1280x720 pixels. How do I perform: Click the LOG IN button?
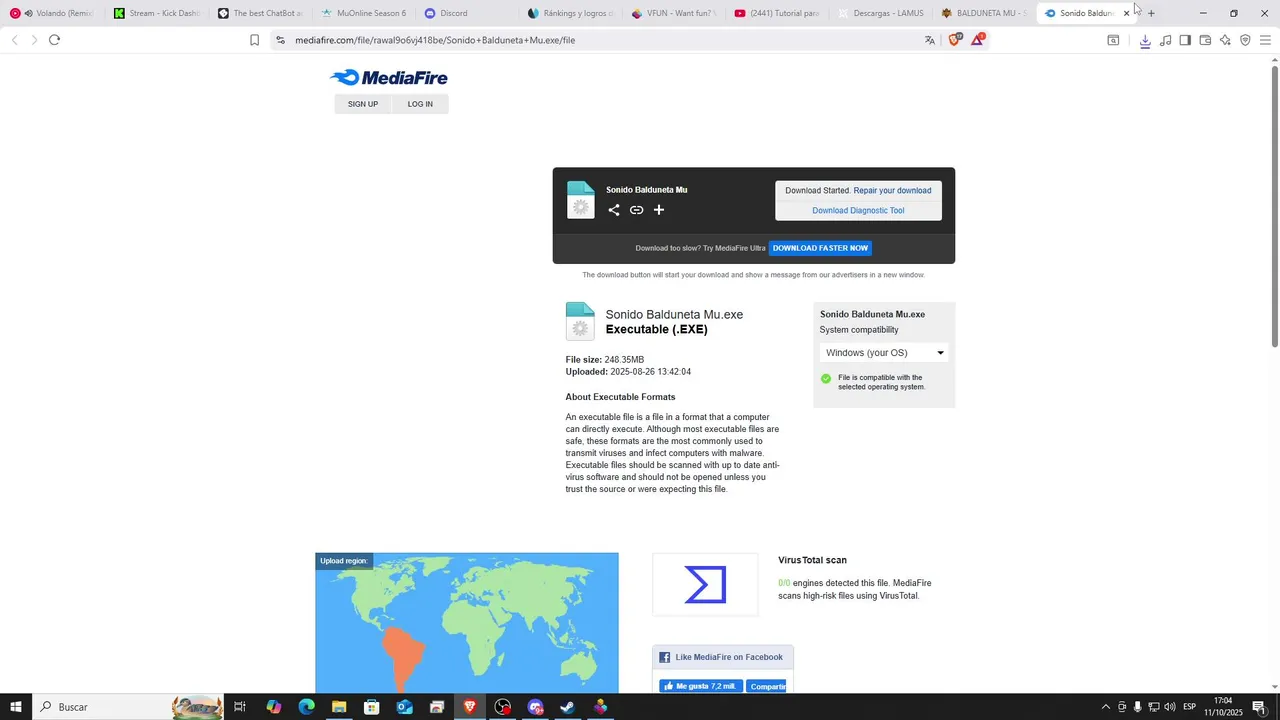(x=420, y=104)
